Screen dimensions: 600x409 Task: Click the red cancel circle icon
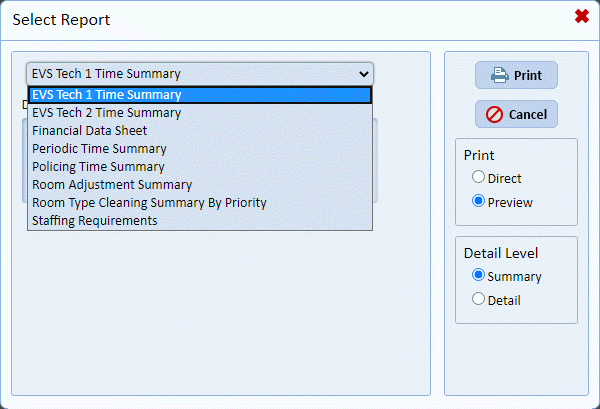click(494, 115)
